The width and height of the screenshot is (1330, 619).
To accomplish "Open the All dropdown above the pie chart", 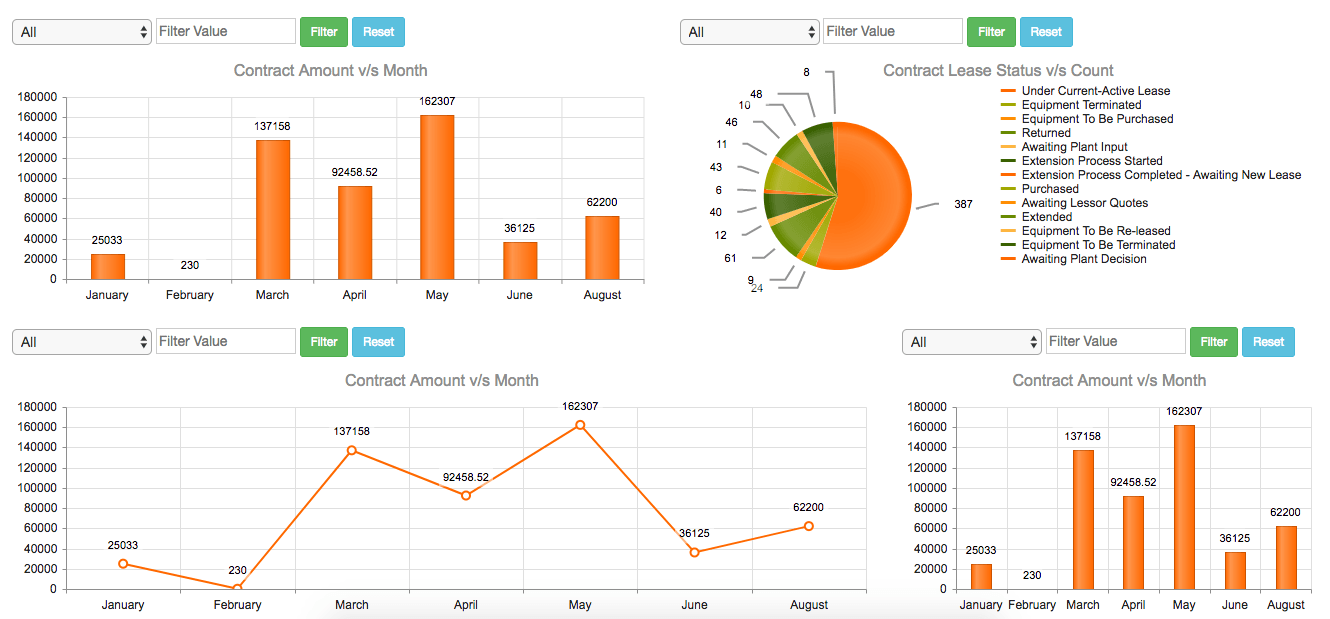I will pos(750,32).
